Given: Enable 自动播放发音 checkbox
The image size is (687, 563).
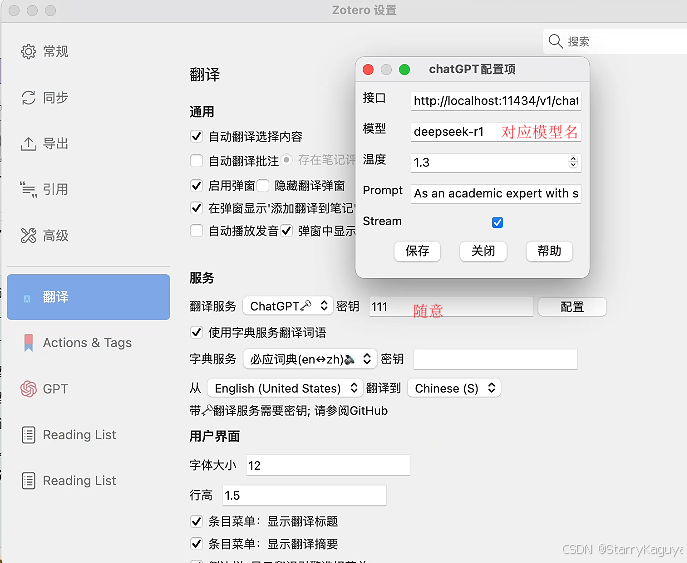Looking at the screenshot, I should (196, 230).
